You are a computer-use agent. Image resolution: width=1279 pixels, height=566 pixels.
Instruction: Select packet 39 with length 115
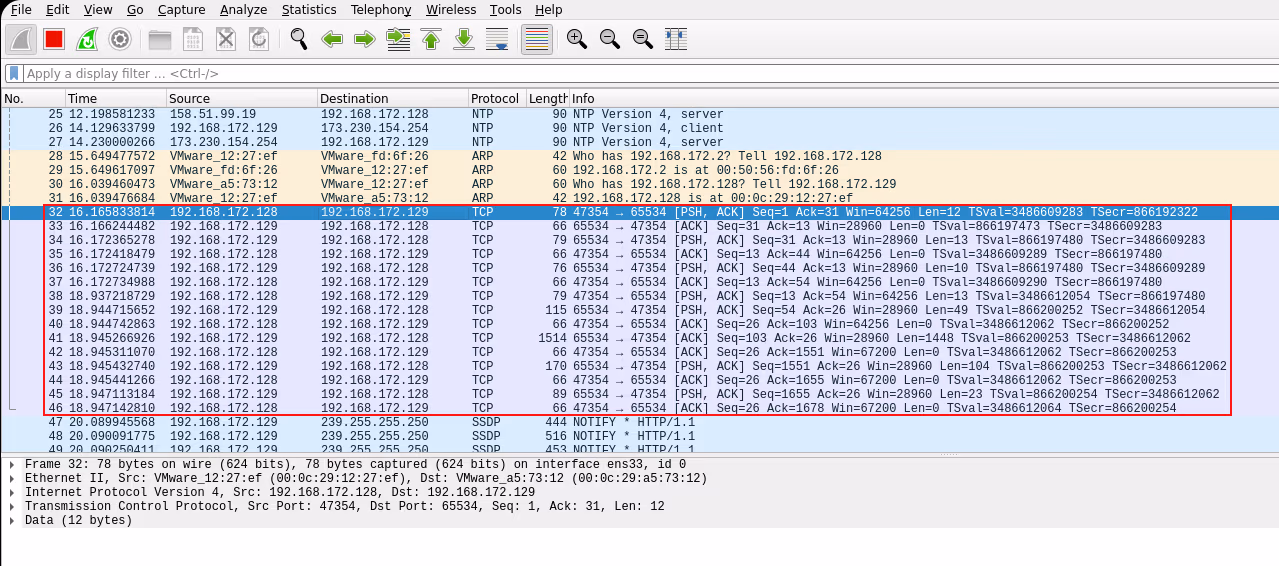(640, 310)
